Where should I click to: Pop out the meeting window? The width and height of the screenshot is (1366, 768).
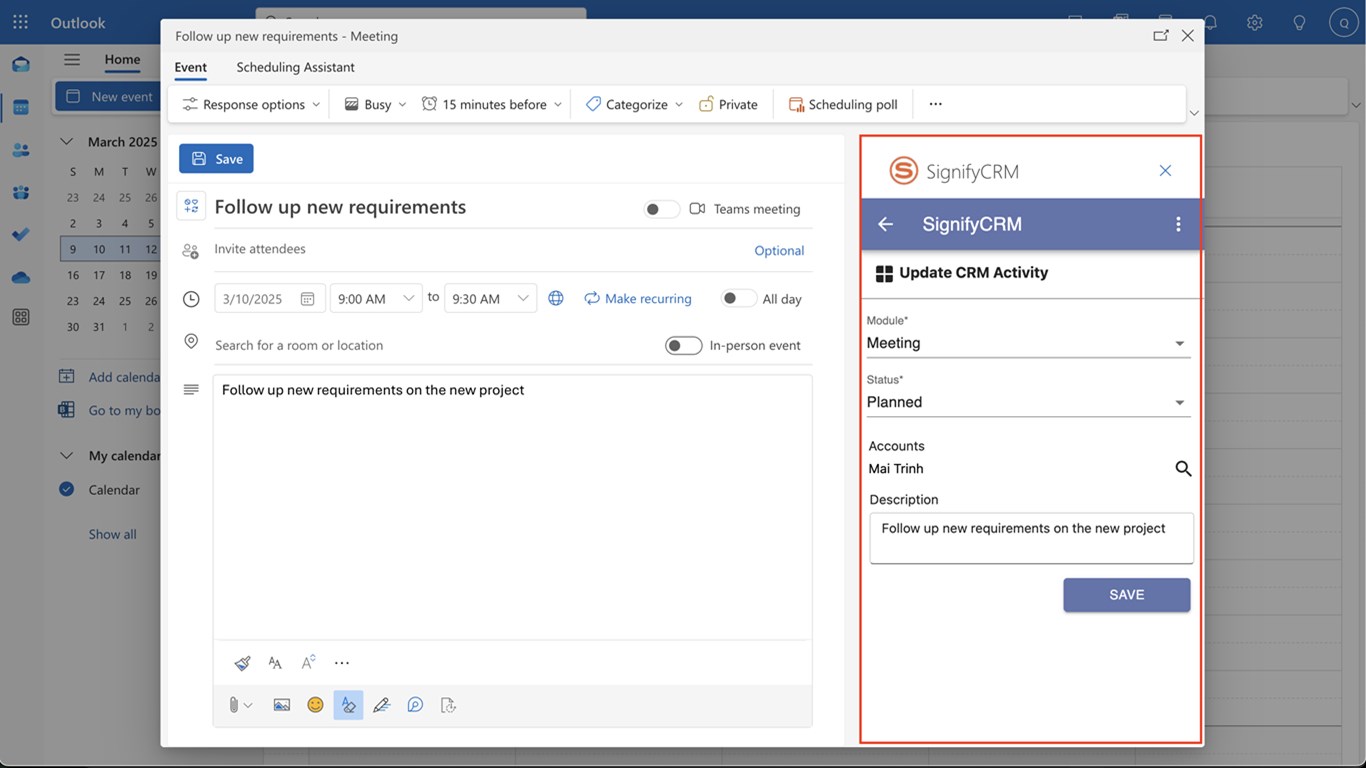(x=1160, y=35)
